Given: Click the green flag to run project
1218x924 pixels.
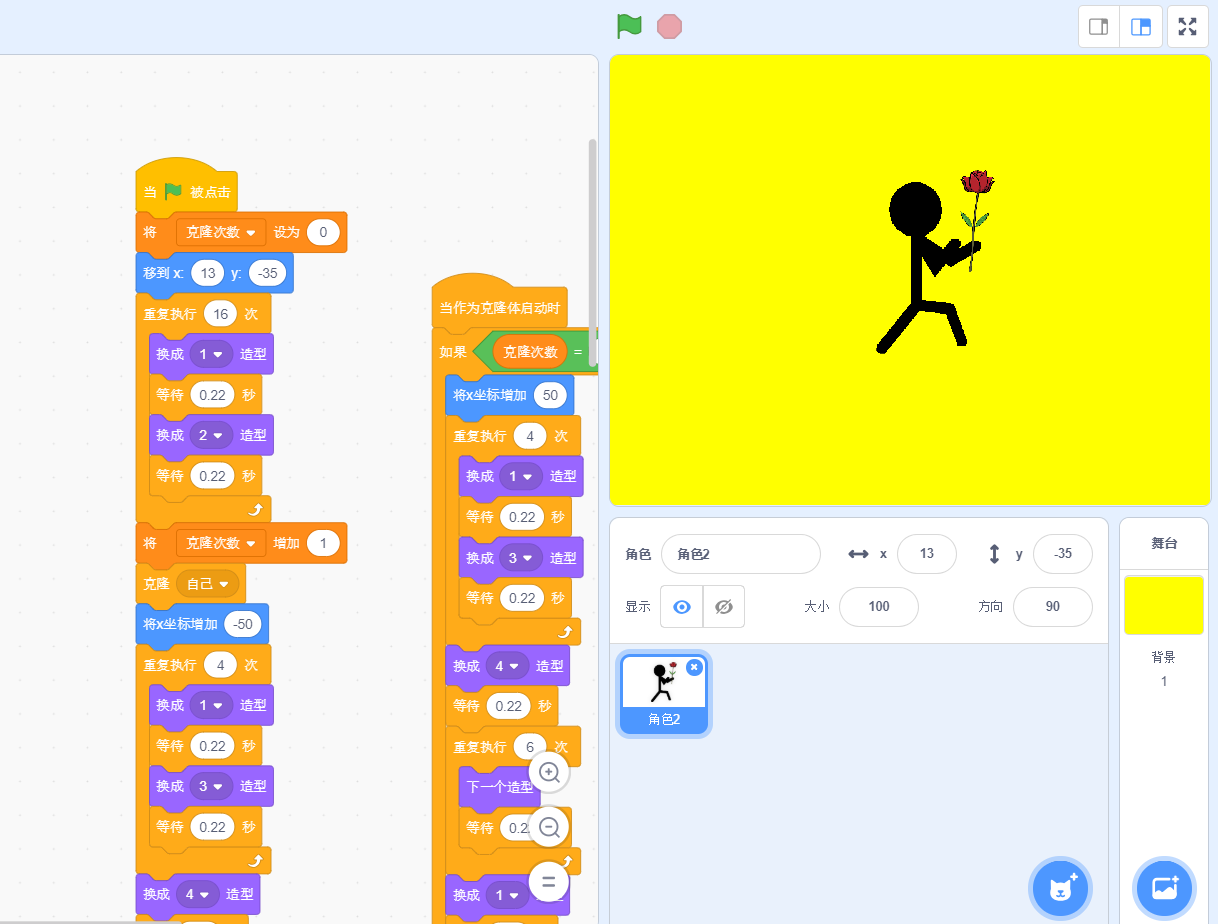Looking at the screenshot, I should [629, 26].
